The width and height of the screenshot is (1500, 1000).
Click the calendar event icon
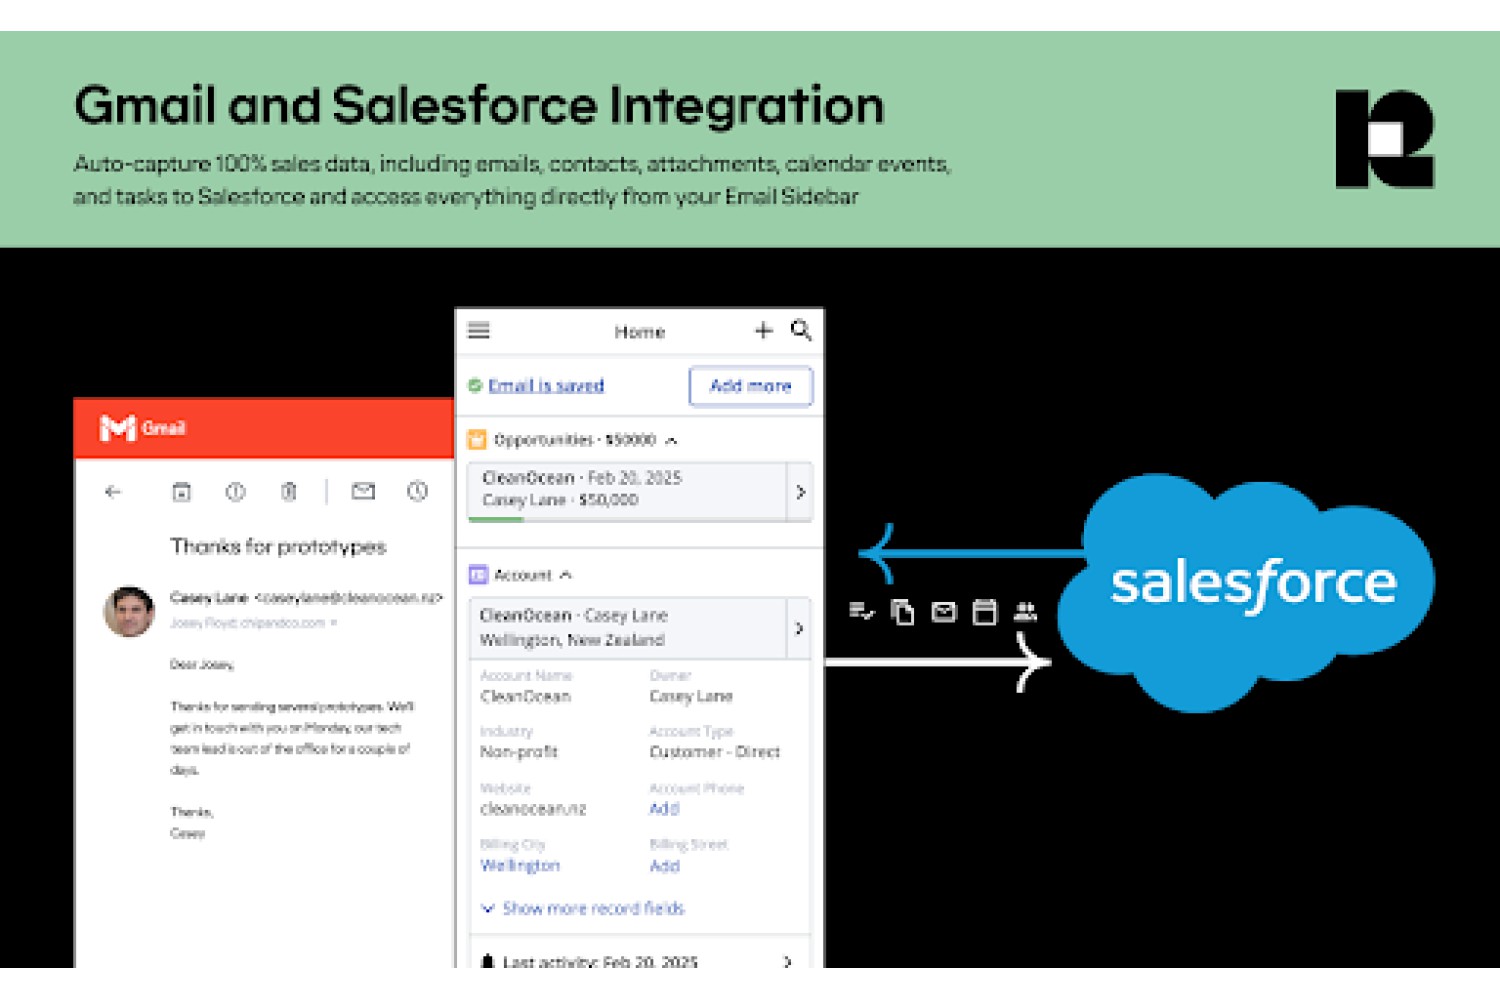984,611
